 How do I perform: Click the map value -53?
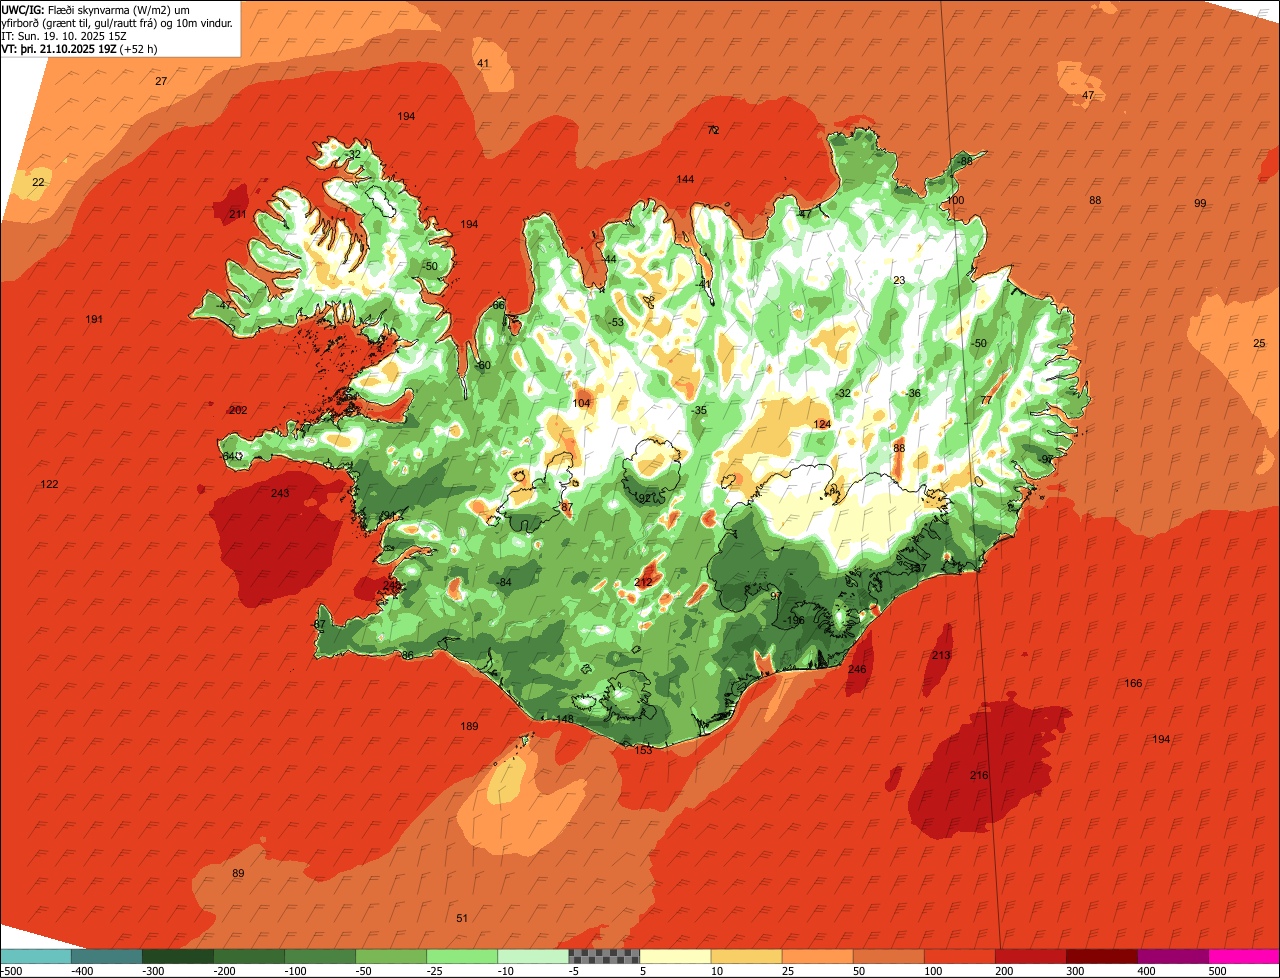point(615,322)
